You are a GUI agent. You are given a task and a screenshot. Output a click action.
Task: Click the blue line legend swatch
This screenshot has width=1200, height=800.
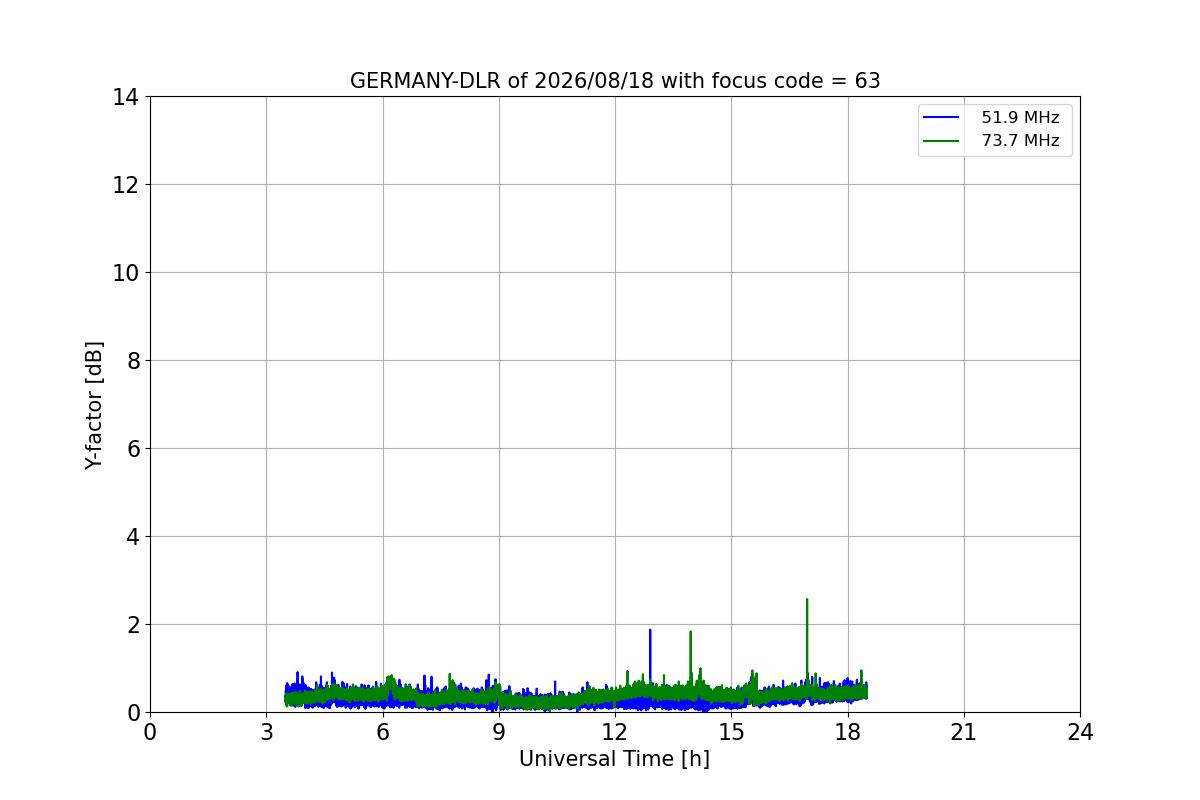coord(941,118)
